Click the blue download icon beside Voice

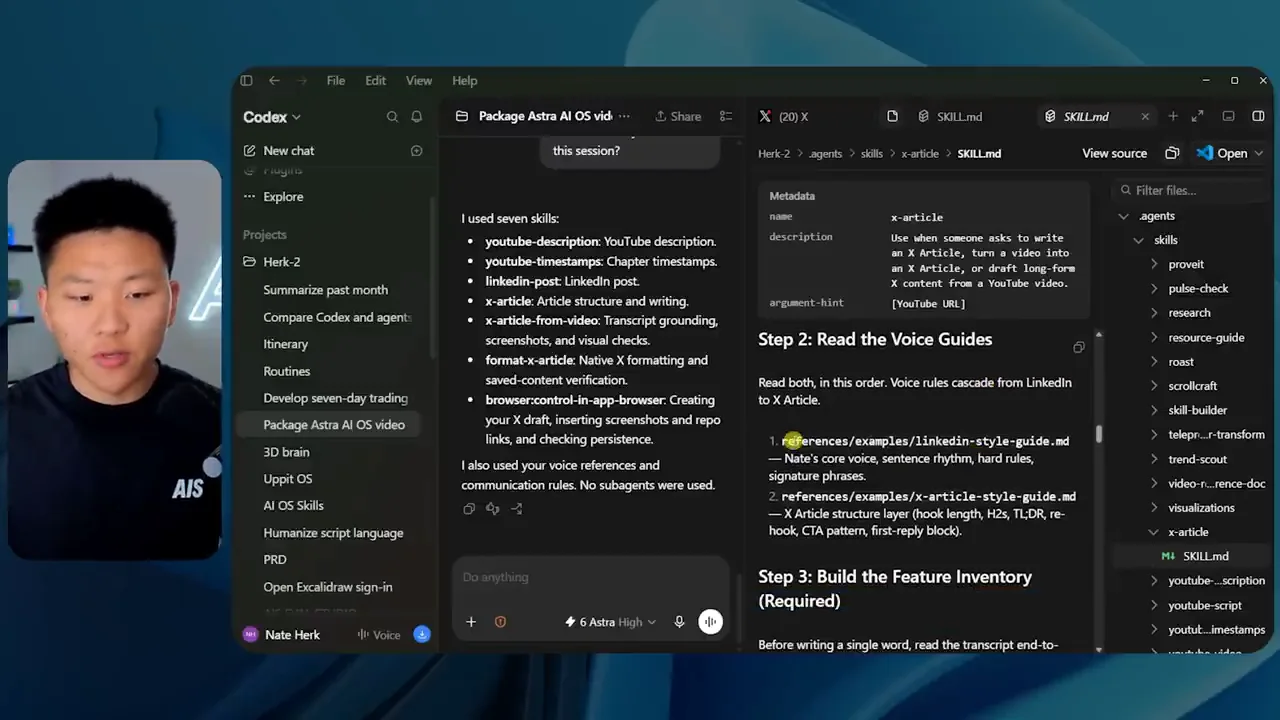coord(422,635)
